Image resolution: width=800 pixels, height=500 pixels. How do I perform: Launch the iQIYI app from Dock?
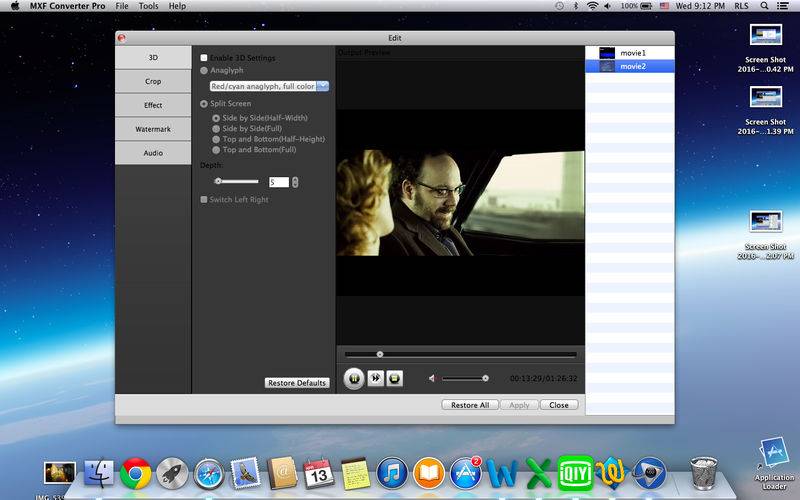pos(576,473)
